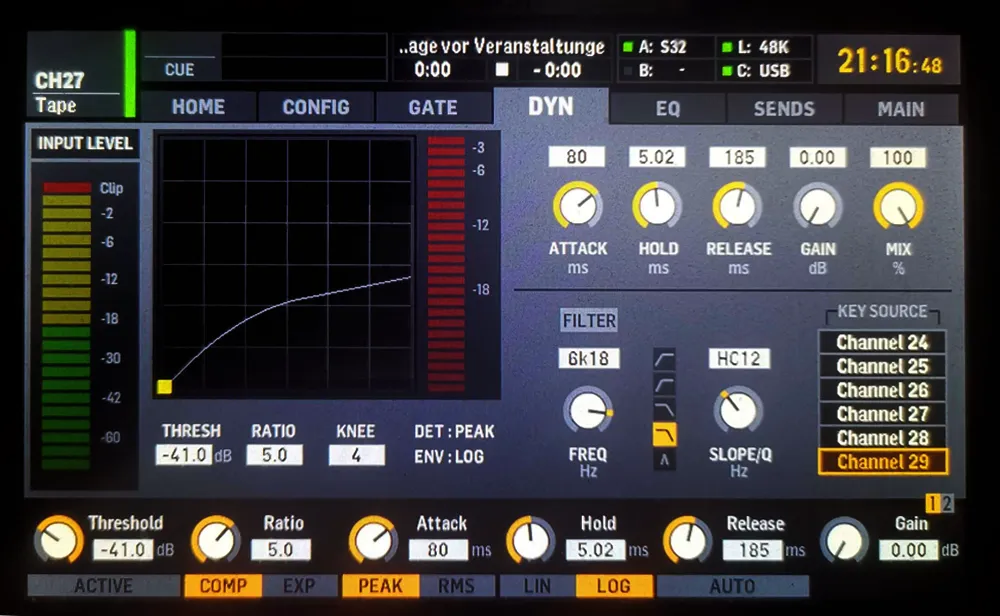Open the SENDS tab
The height and width of the screenshot is (616, 1000).
(784, 108)
